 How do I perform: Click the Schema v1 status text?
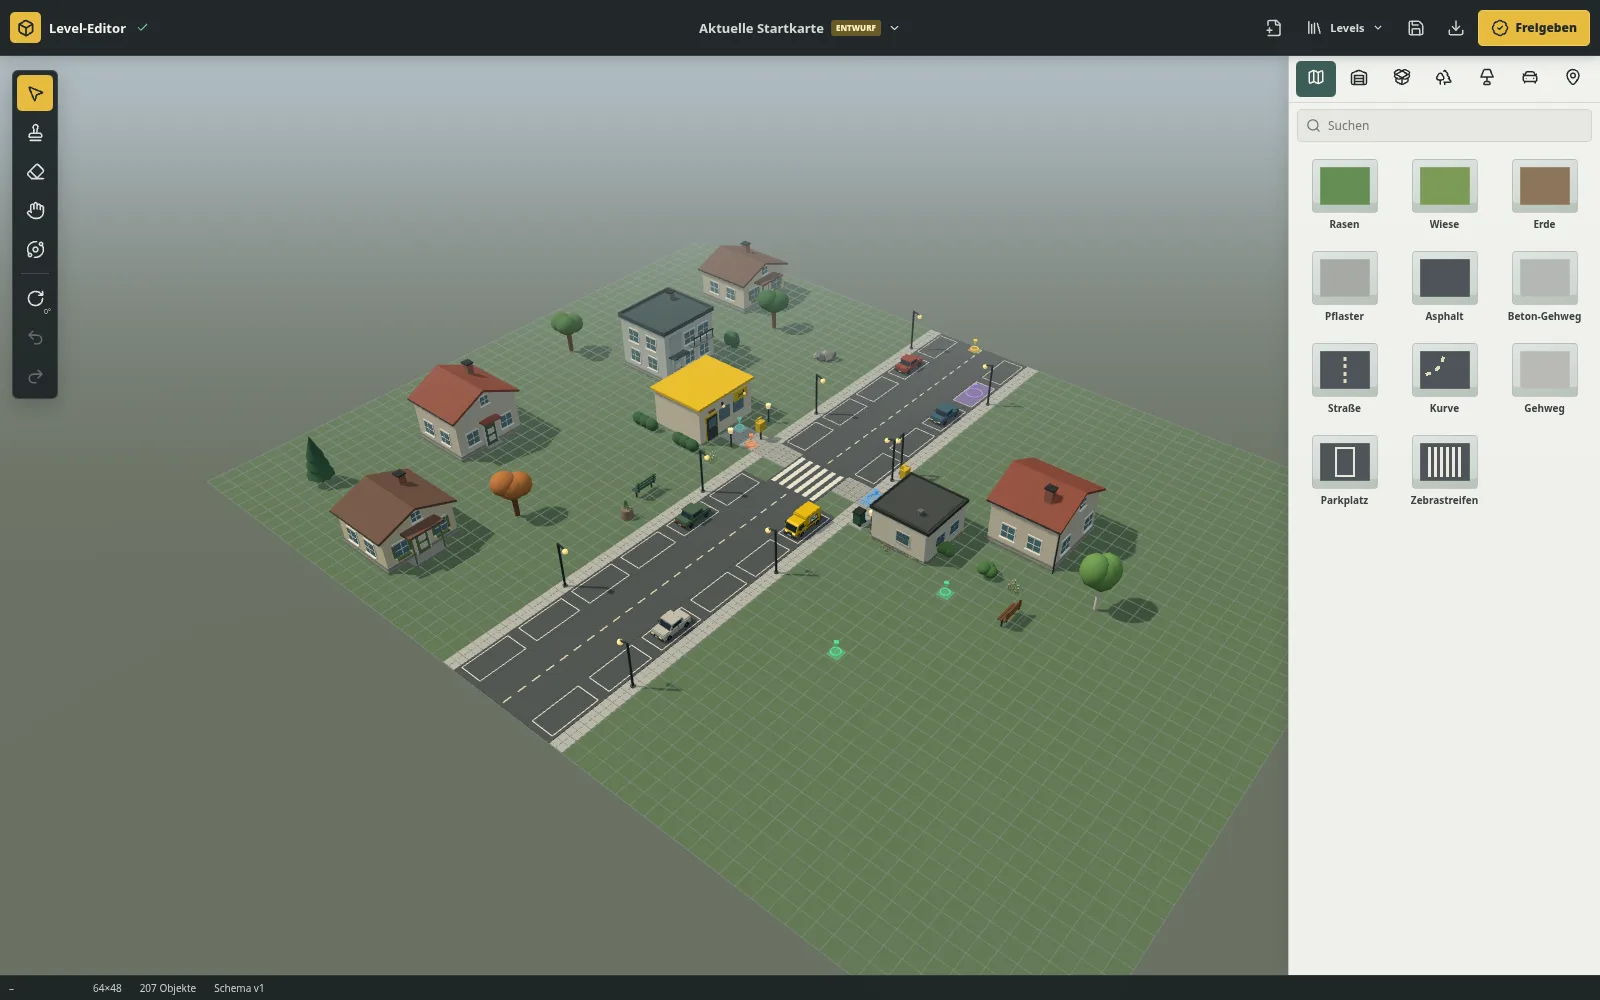point(239,988)
